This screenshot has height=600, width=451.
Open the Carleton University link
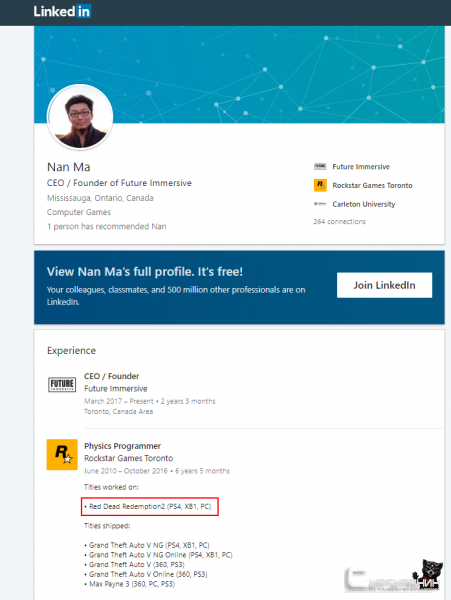363,204
